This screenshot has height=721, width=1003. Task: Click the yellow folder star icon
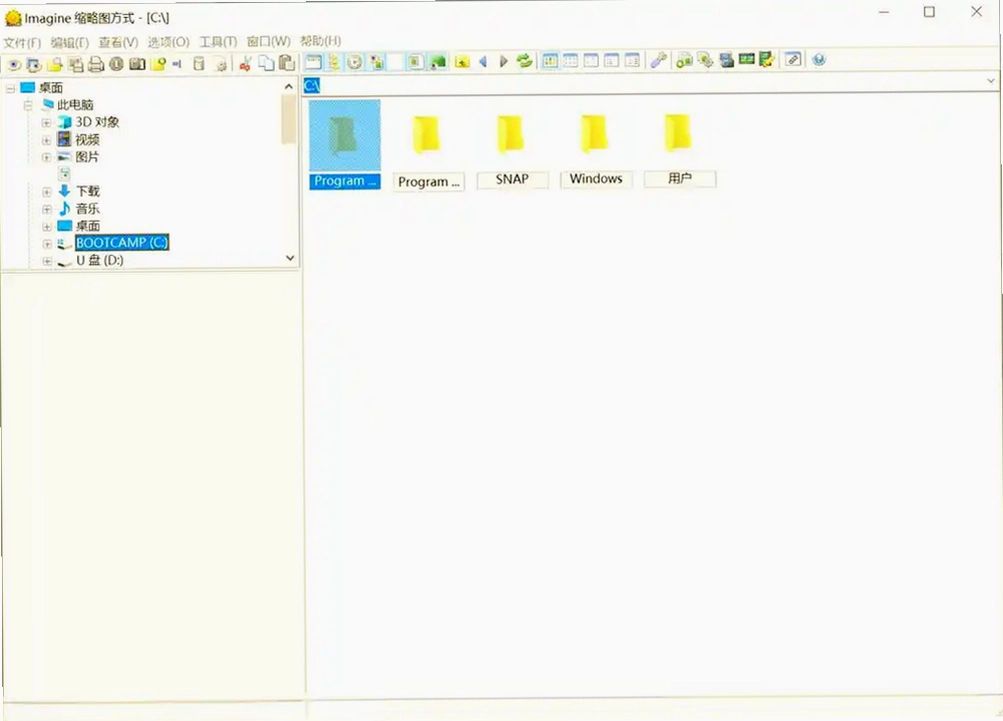point(462,62)
